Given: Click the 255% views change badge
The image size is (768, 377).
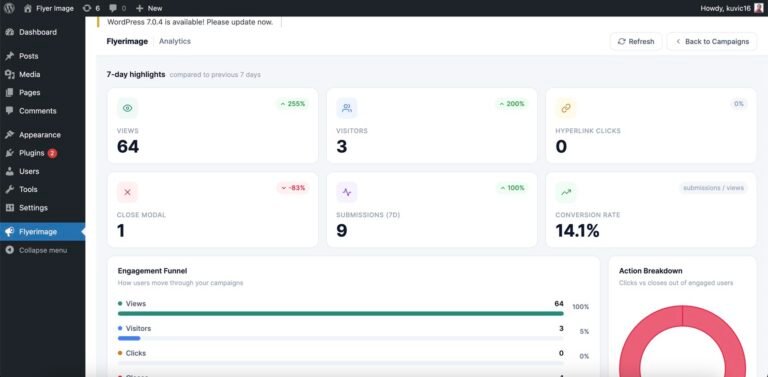Looking at the screenshot, I should pyautogui.click(x=292, y=104).
